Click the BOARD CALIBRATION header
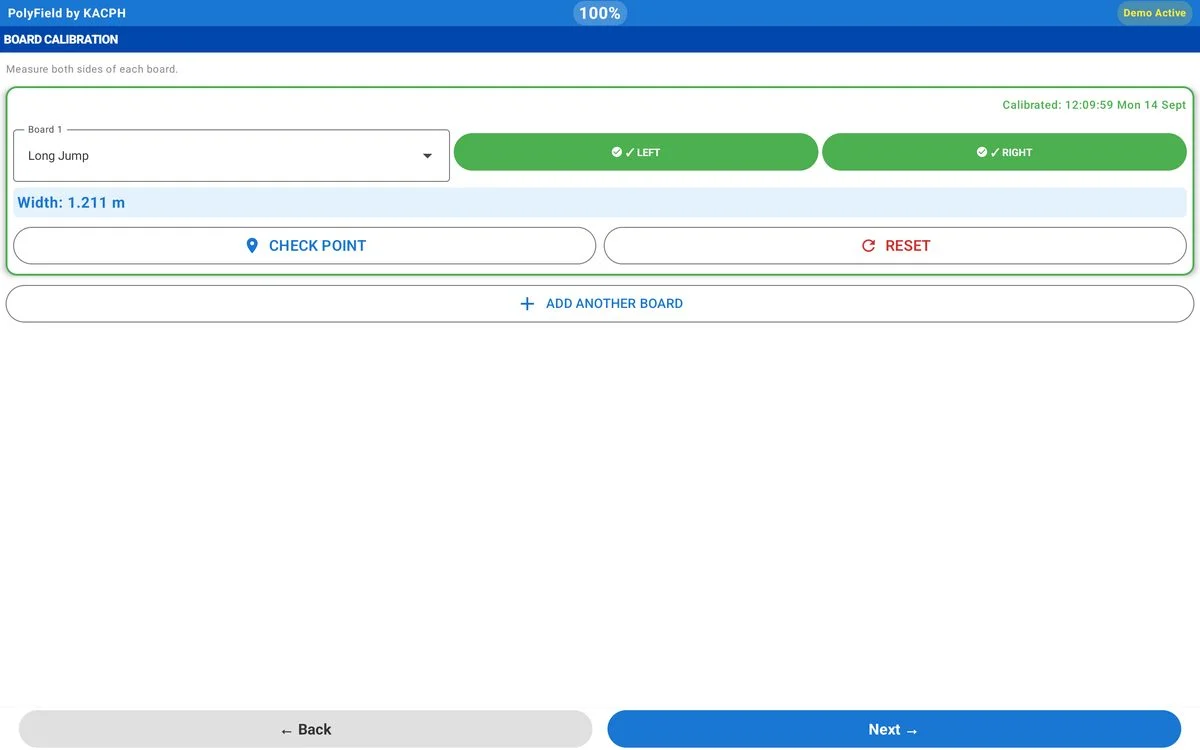 [61, 40]
